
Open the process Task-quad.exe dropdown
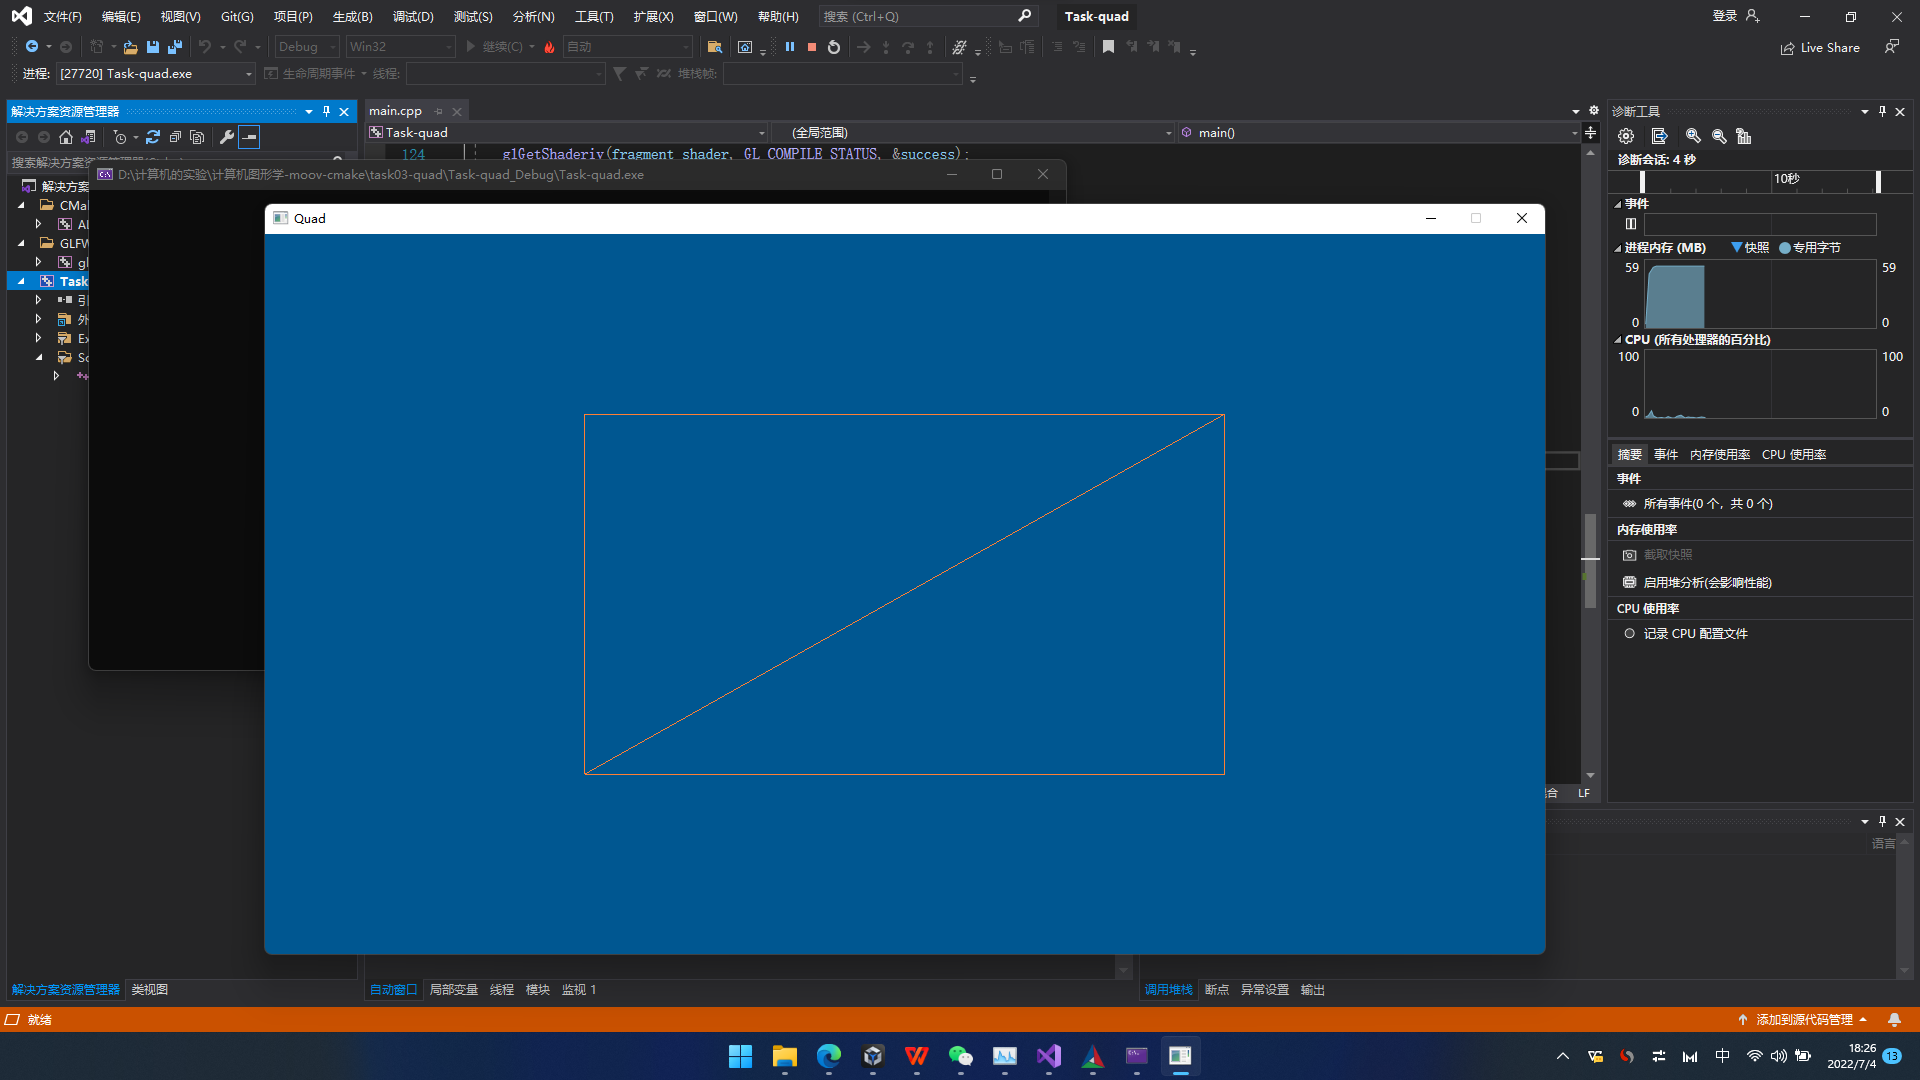156,74
